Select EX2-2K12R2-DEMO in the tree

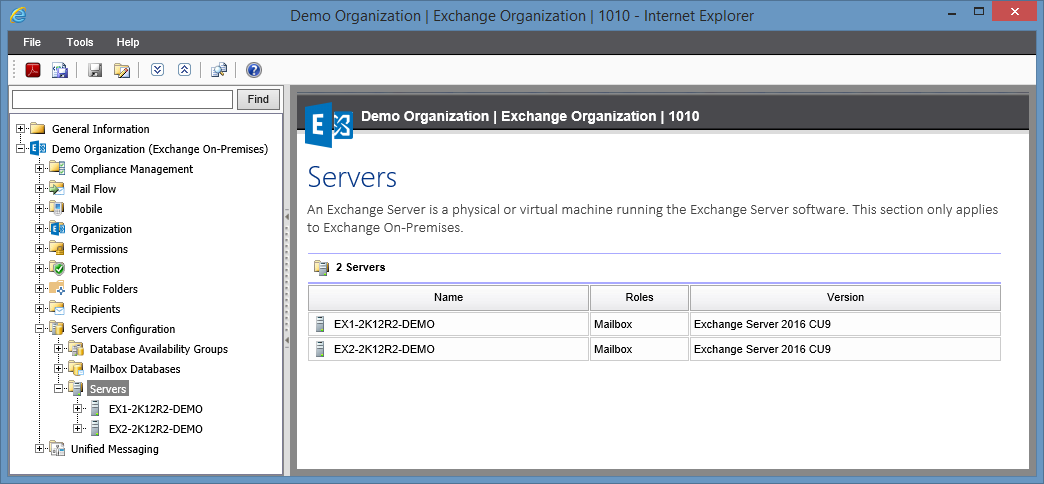[x=156, y=429]
